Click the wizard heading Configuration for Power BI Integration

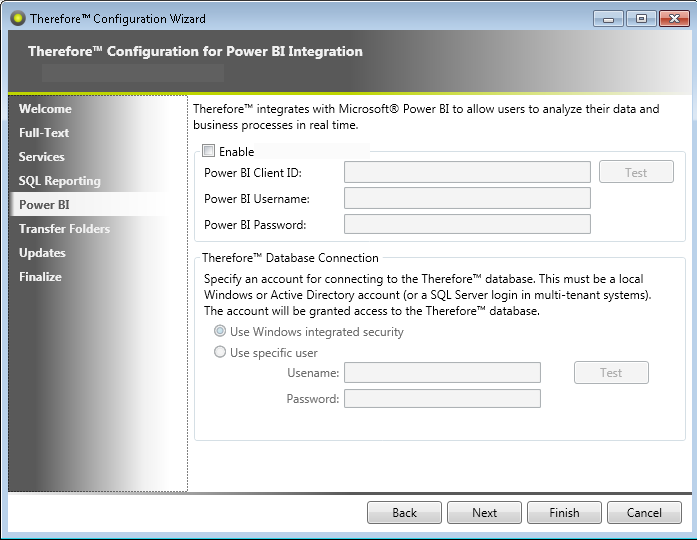(195, 51)
